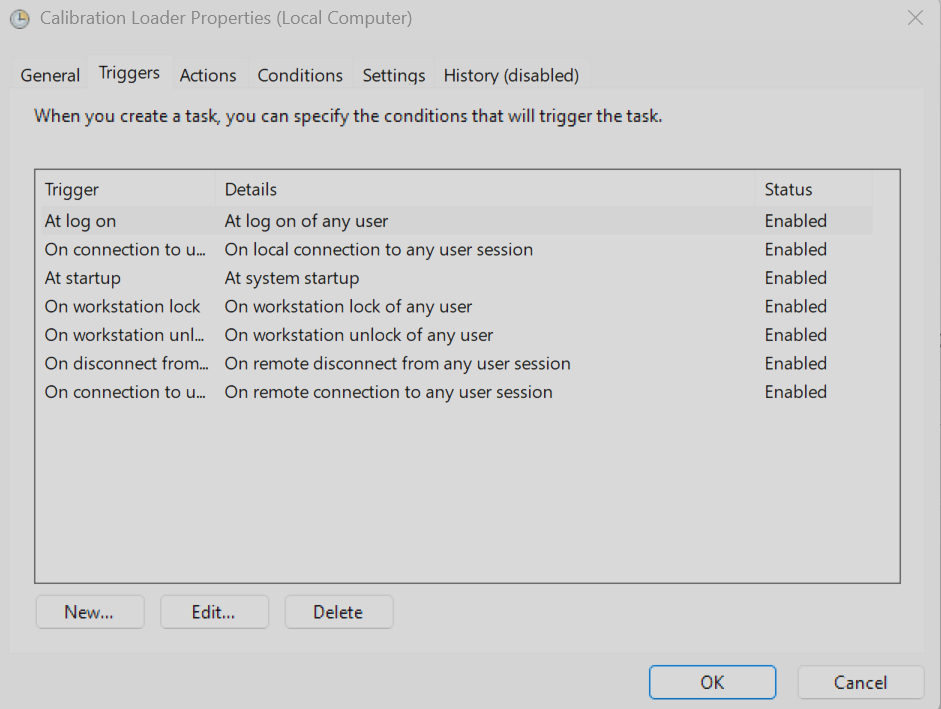Click Enabled status of workstation lock row

796,306
